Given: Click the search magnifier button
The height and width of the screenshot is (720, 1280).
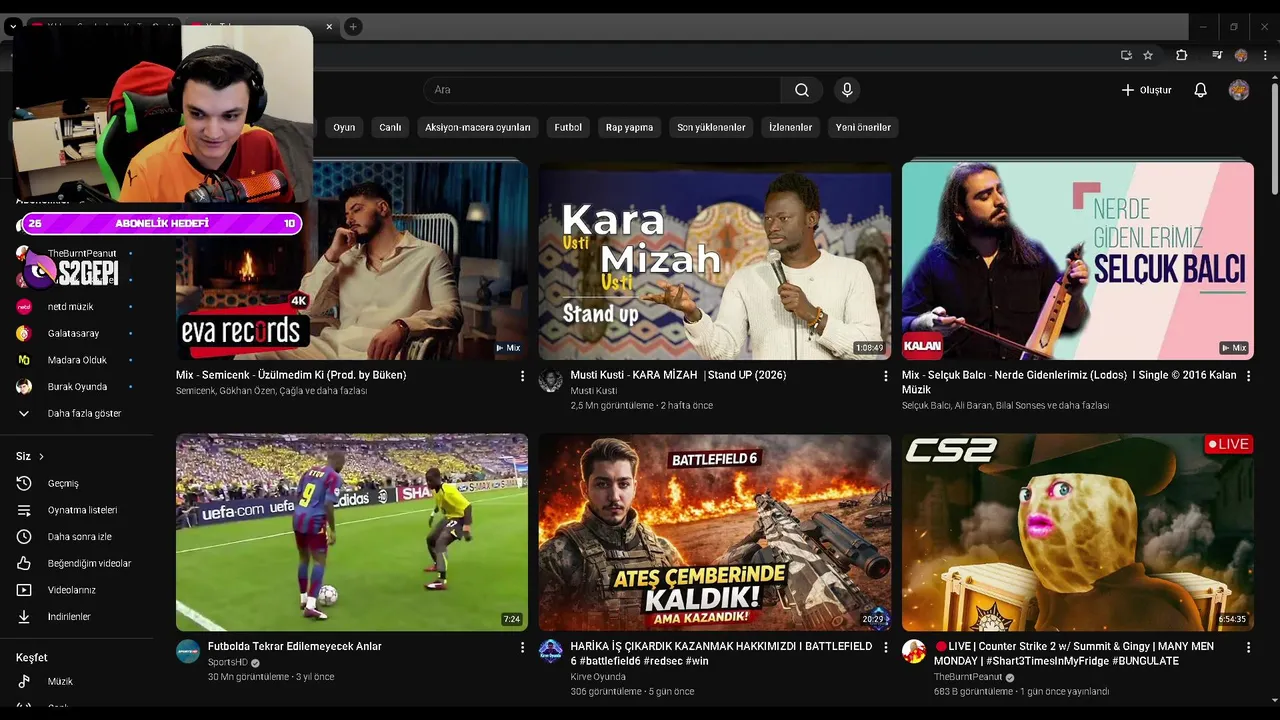Looking at the screenshot, I should pos(802,90).
